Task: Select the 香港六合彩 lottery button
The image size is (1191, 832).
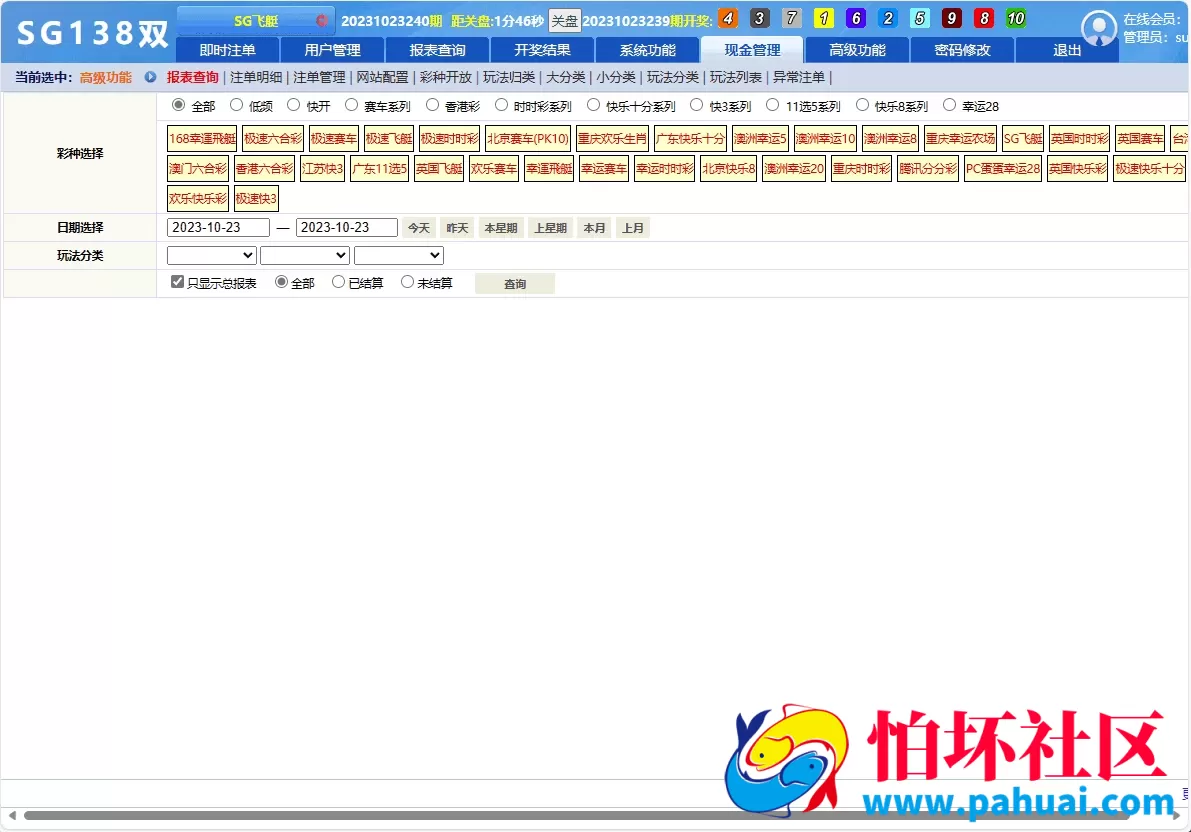Action: click(x=264, y=169)
